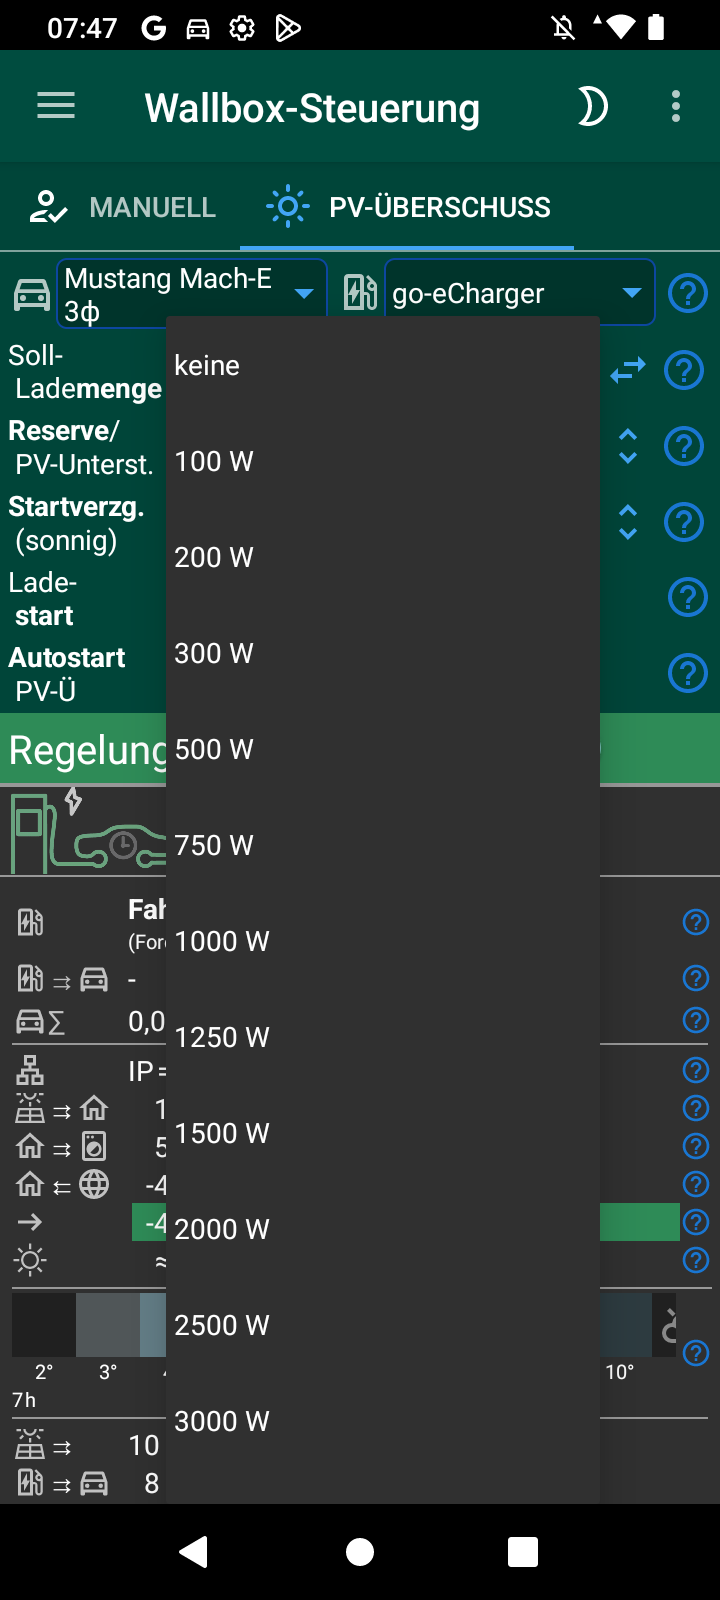Open the Mustang Mach-E vehicle dropdown
The width and height of the screenshot is (720, 1600).
pos(192,292)
